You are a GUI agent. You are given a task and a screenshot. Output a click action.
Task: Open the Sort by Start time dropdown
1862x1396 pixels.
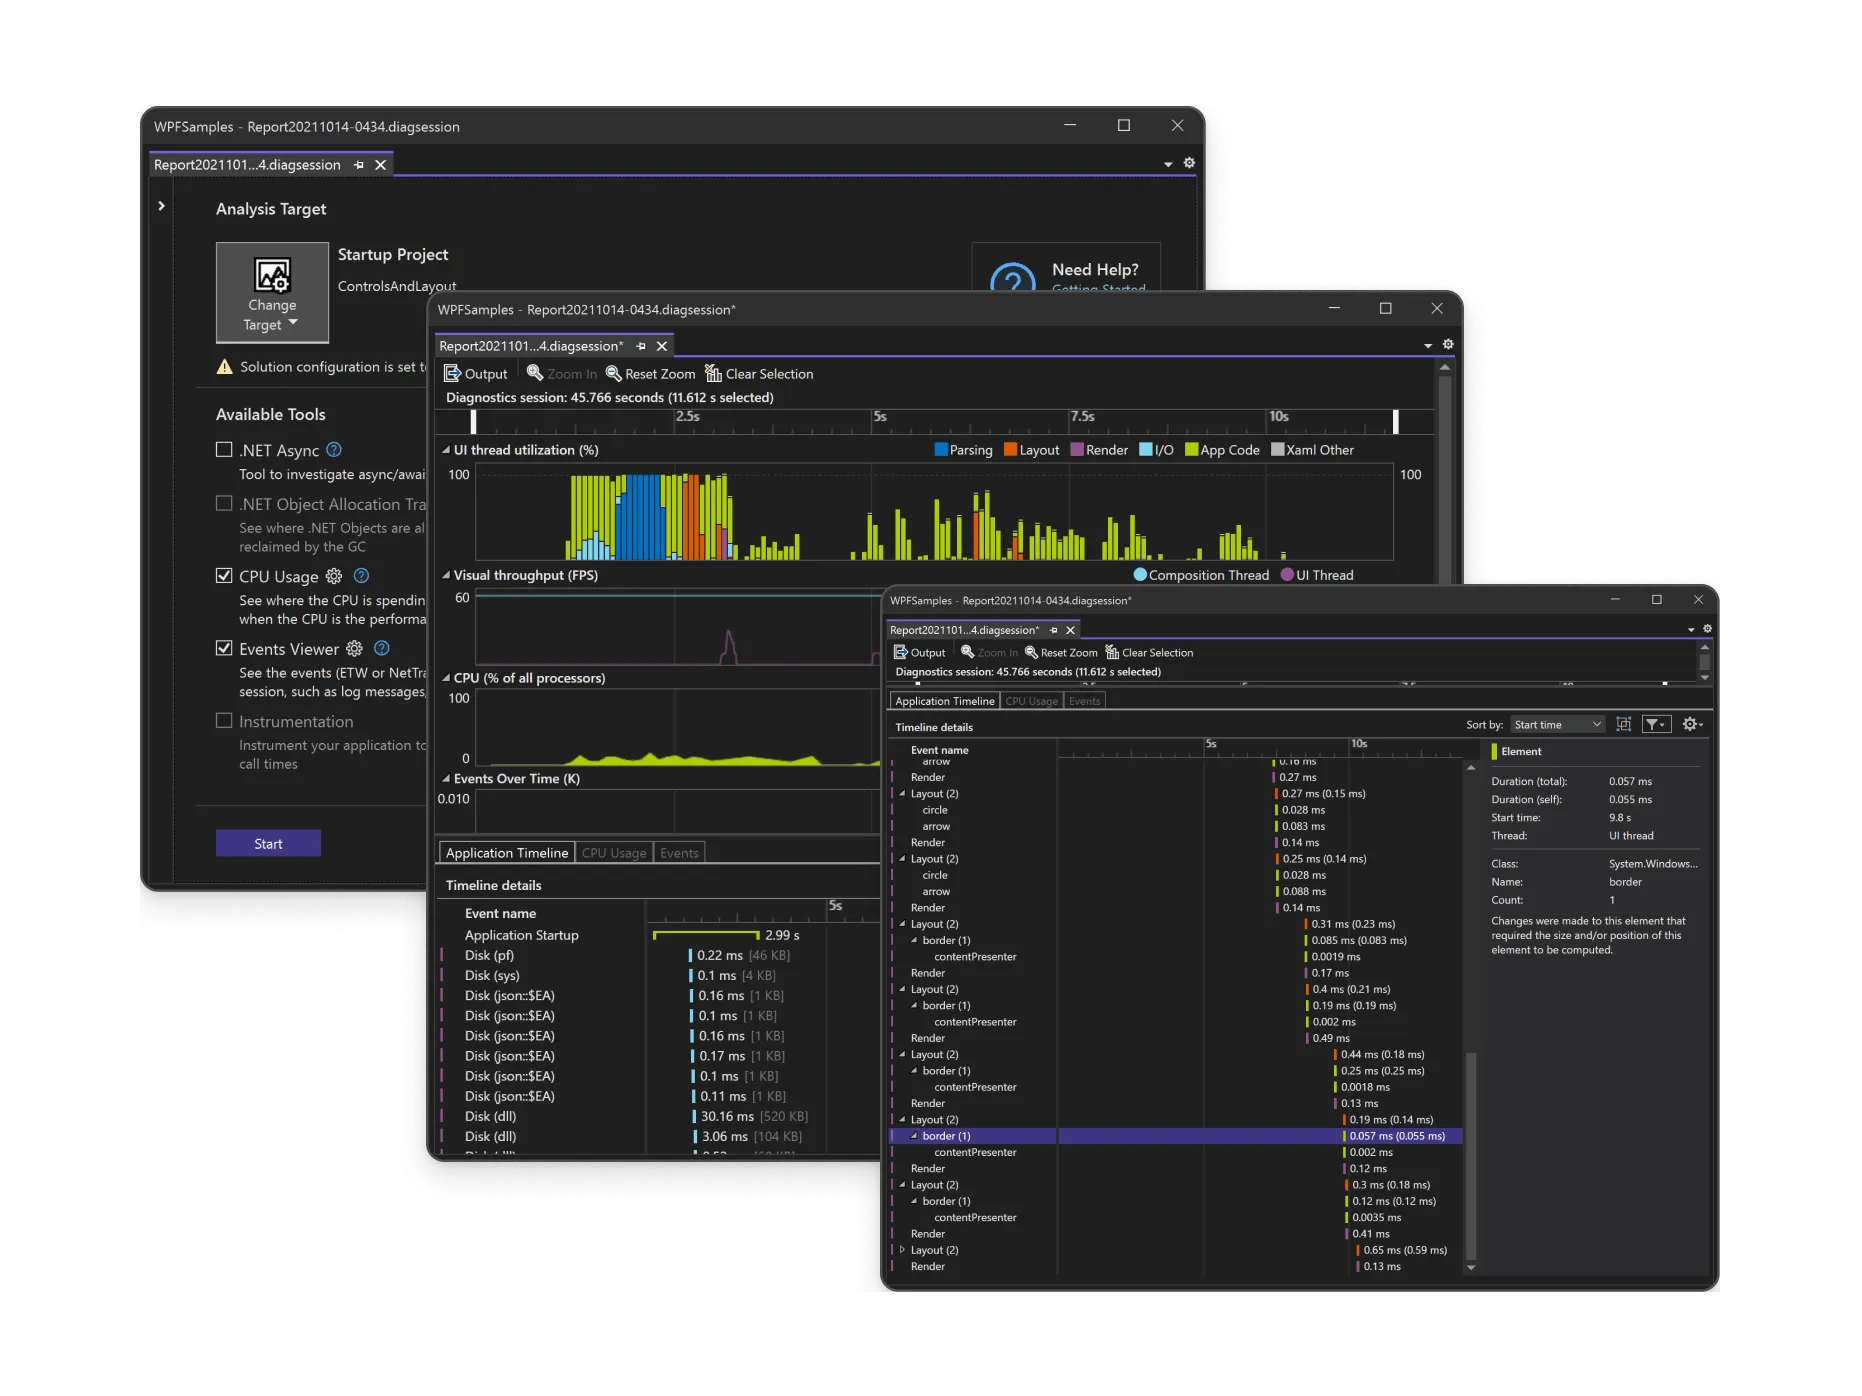pyautogui.click(x=1557, y=724)
